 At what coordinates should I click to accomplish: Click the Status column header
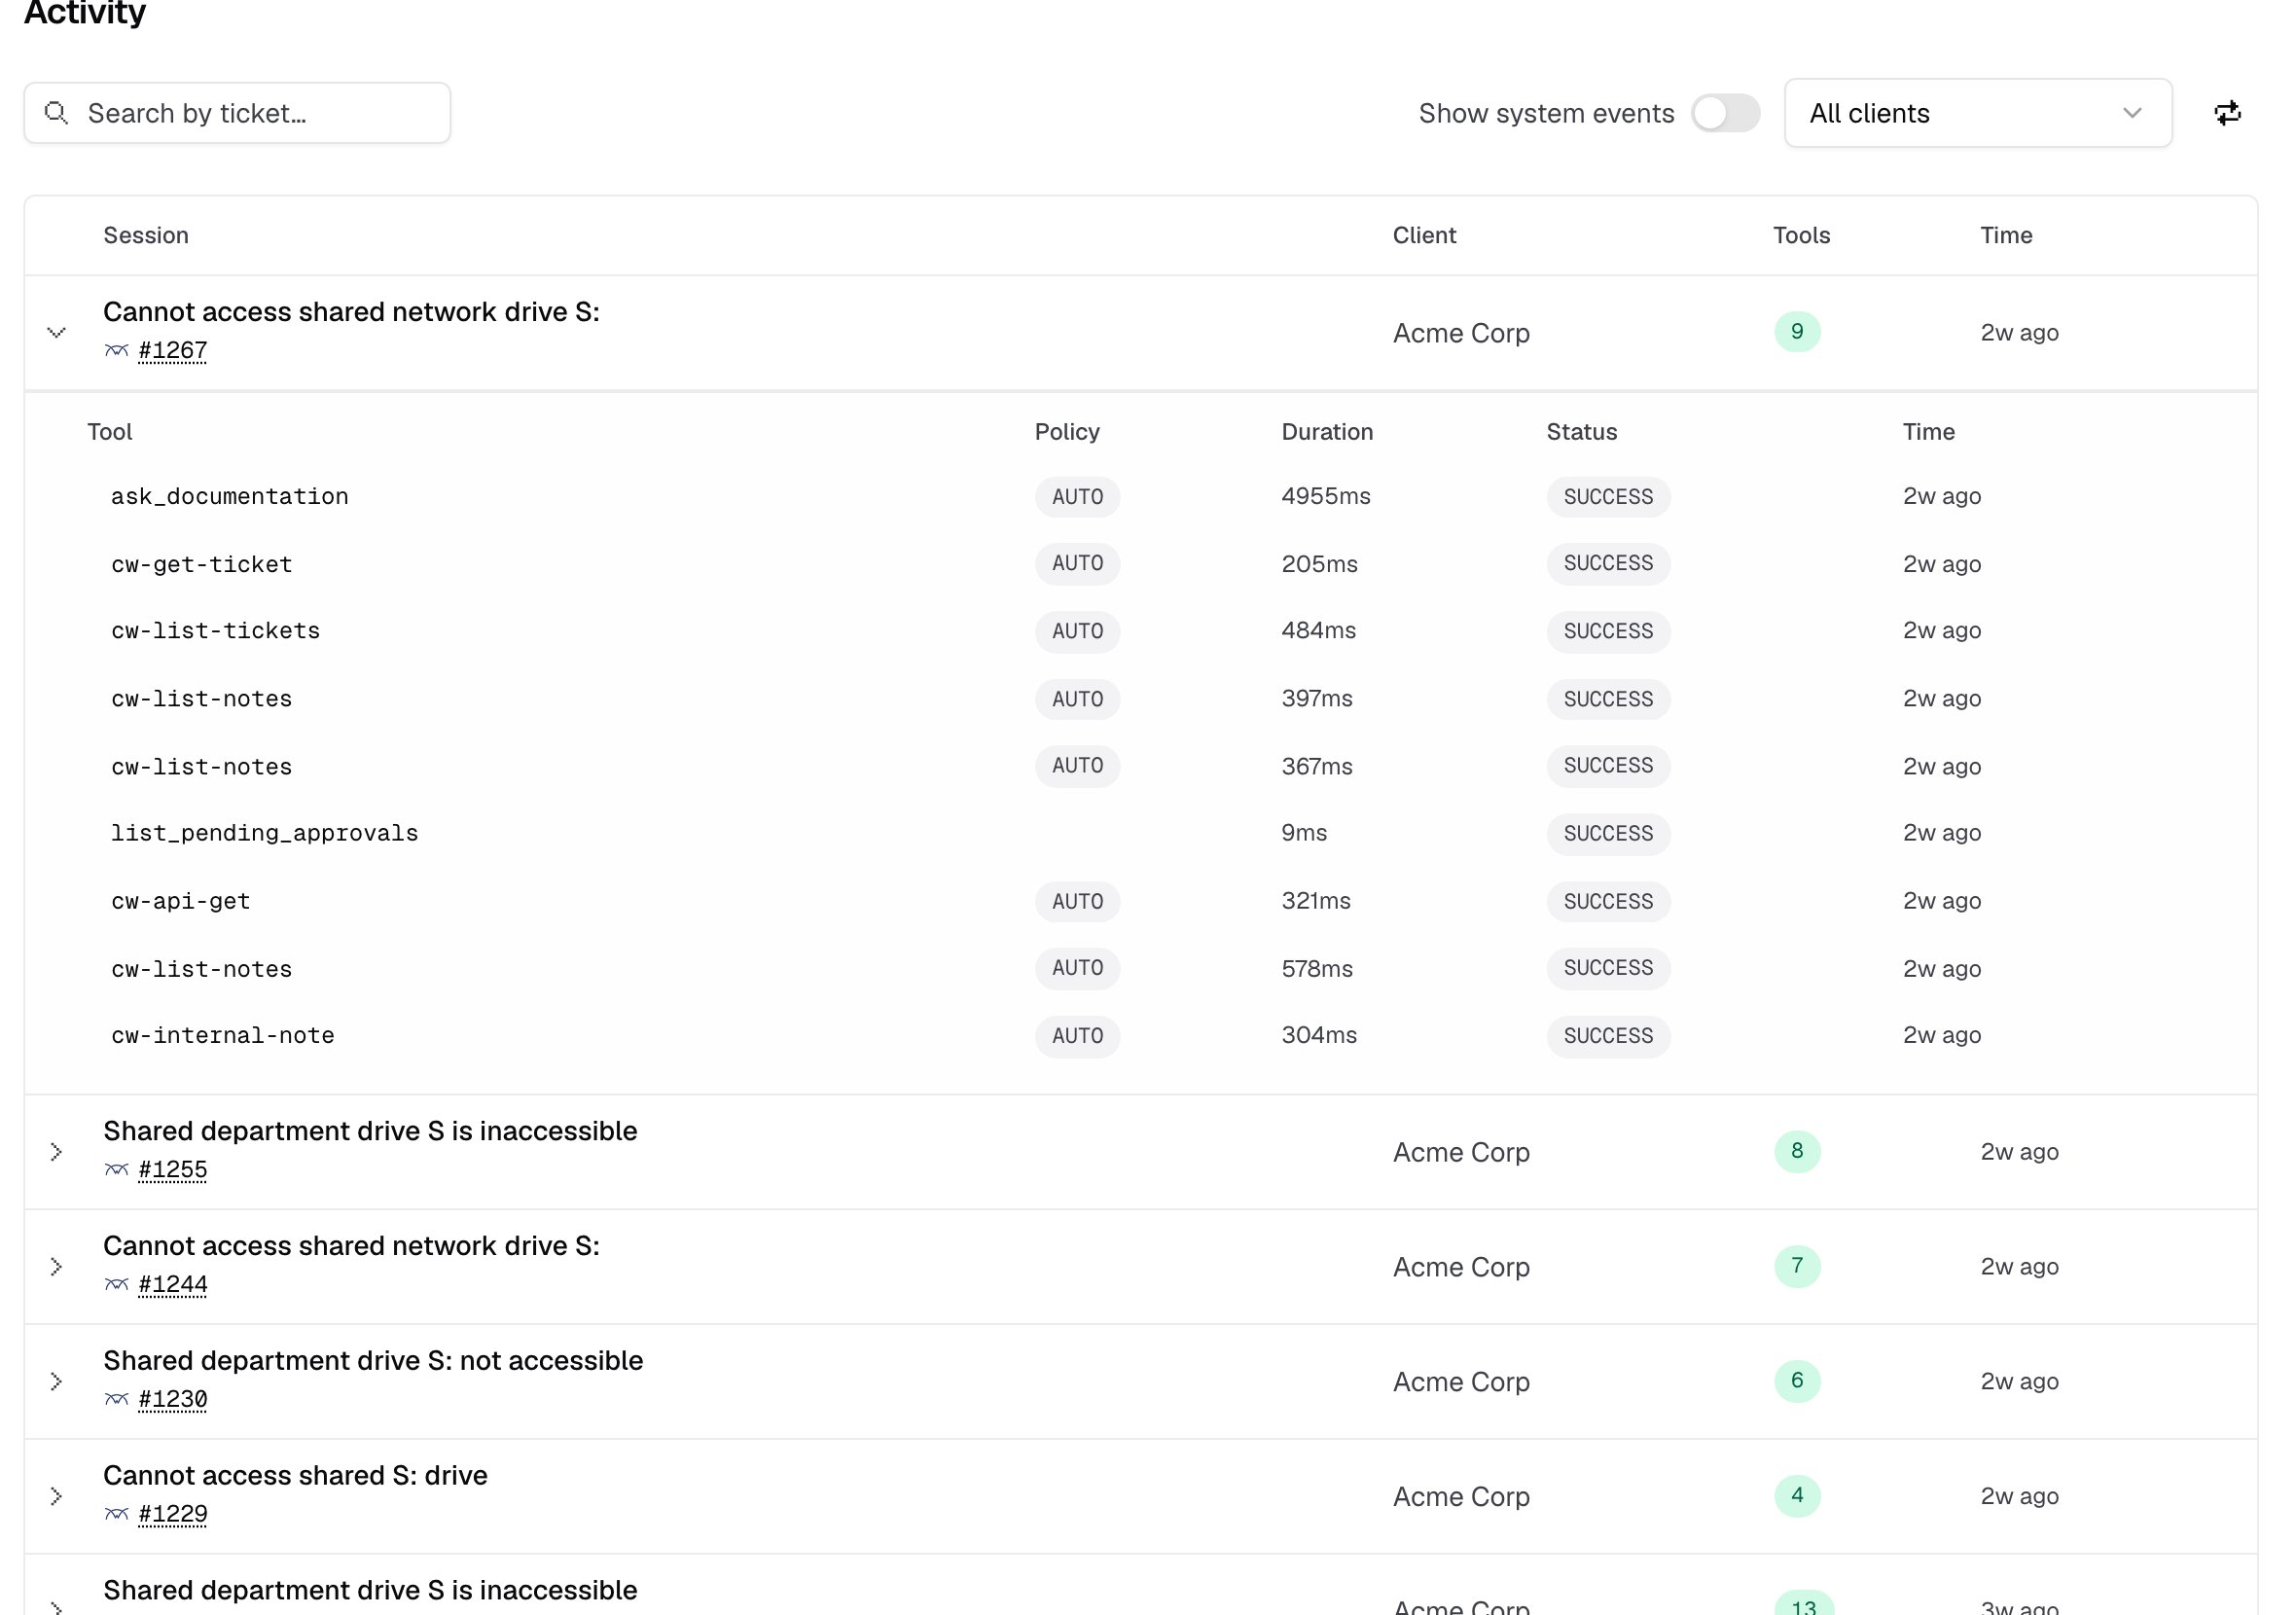(x=1581, y=432)
